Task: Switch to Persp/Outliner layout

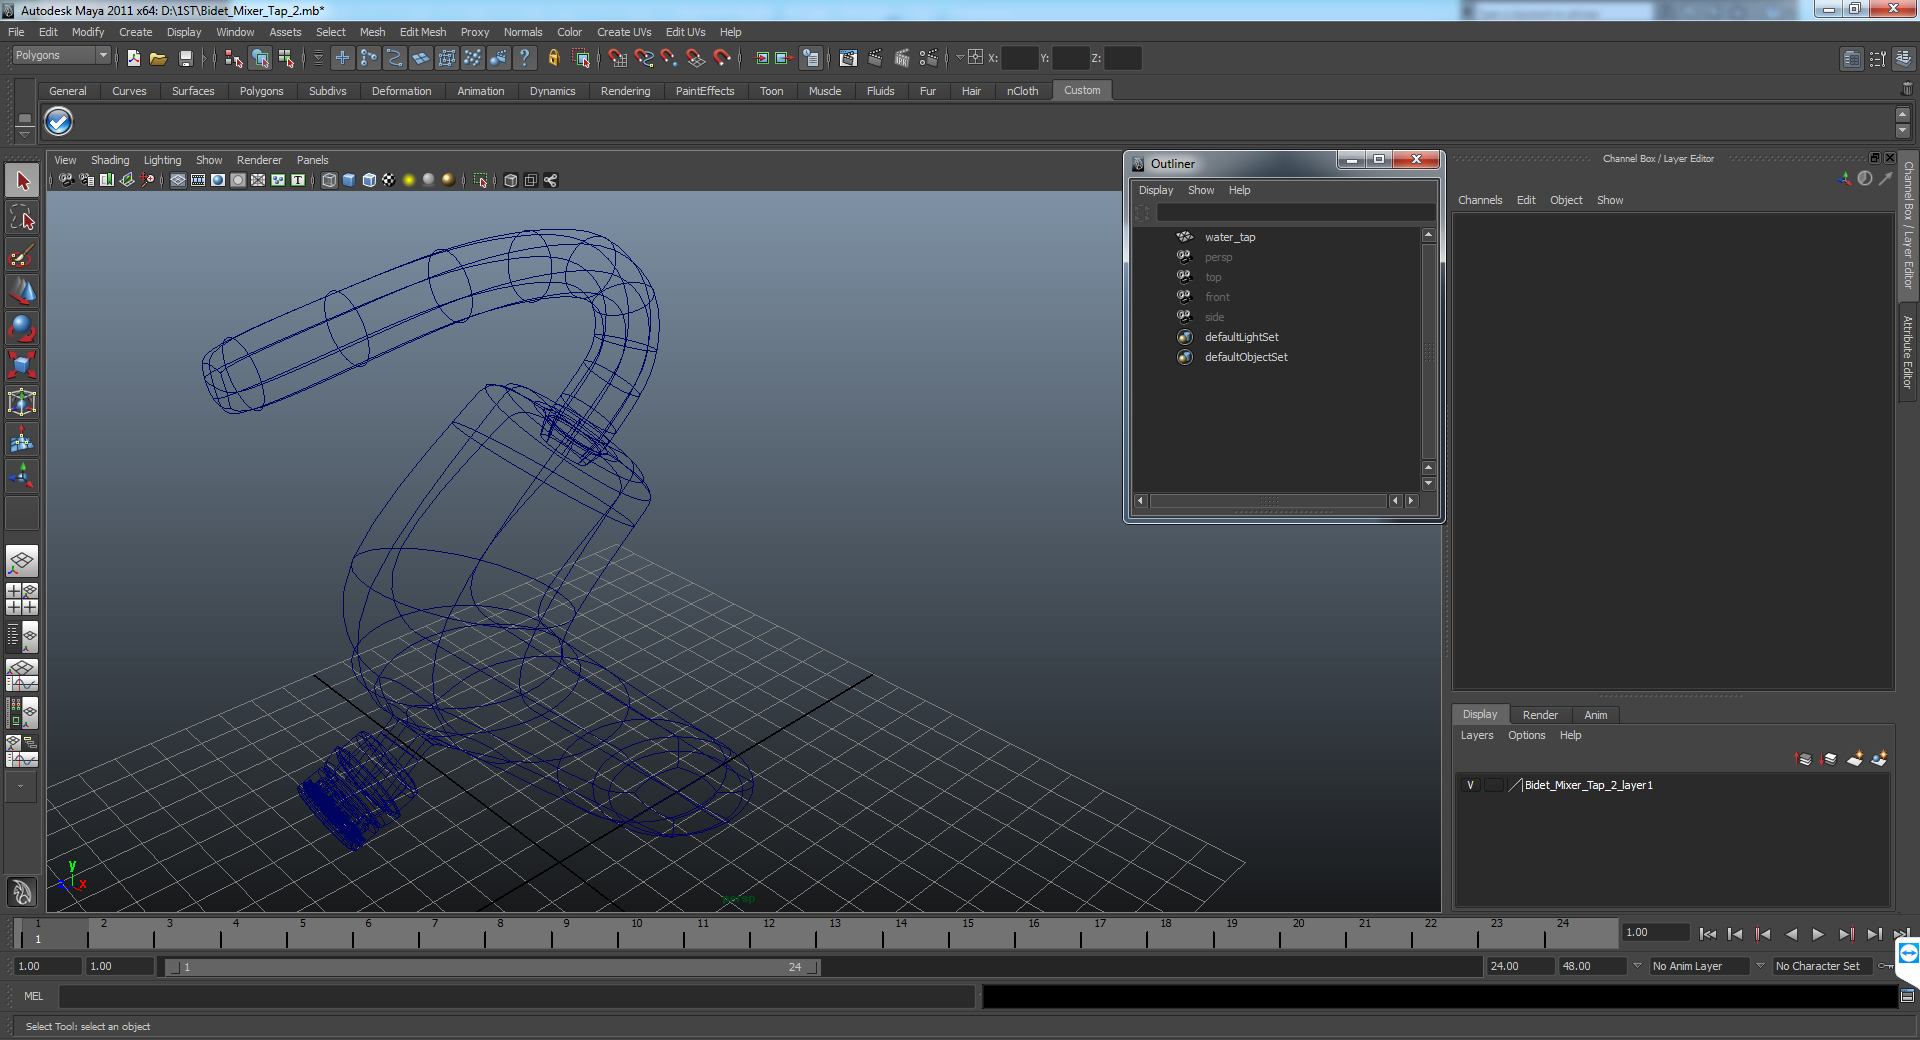Action: coord(22,636)
